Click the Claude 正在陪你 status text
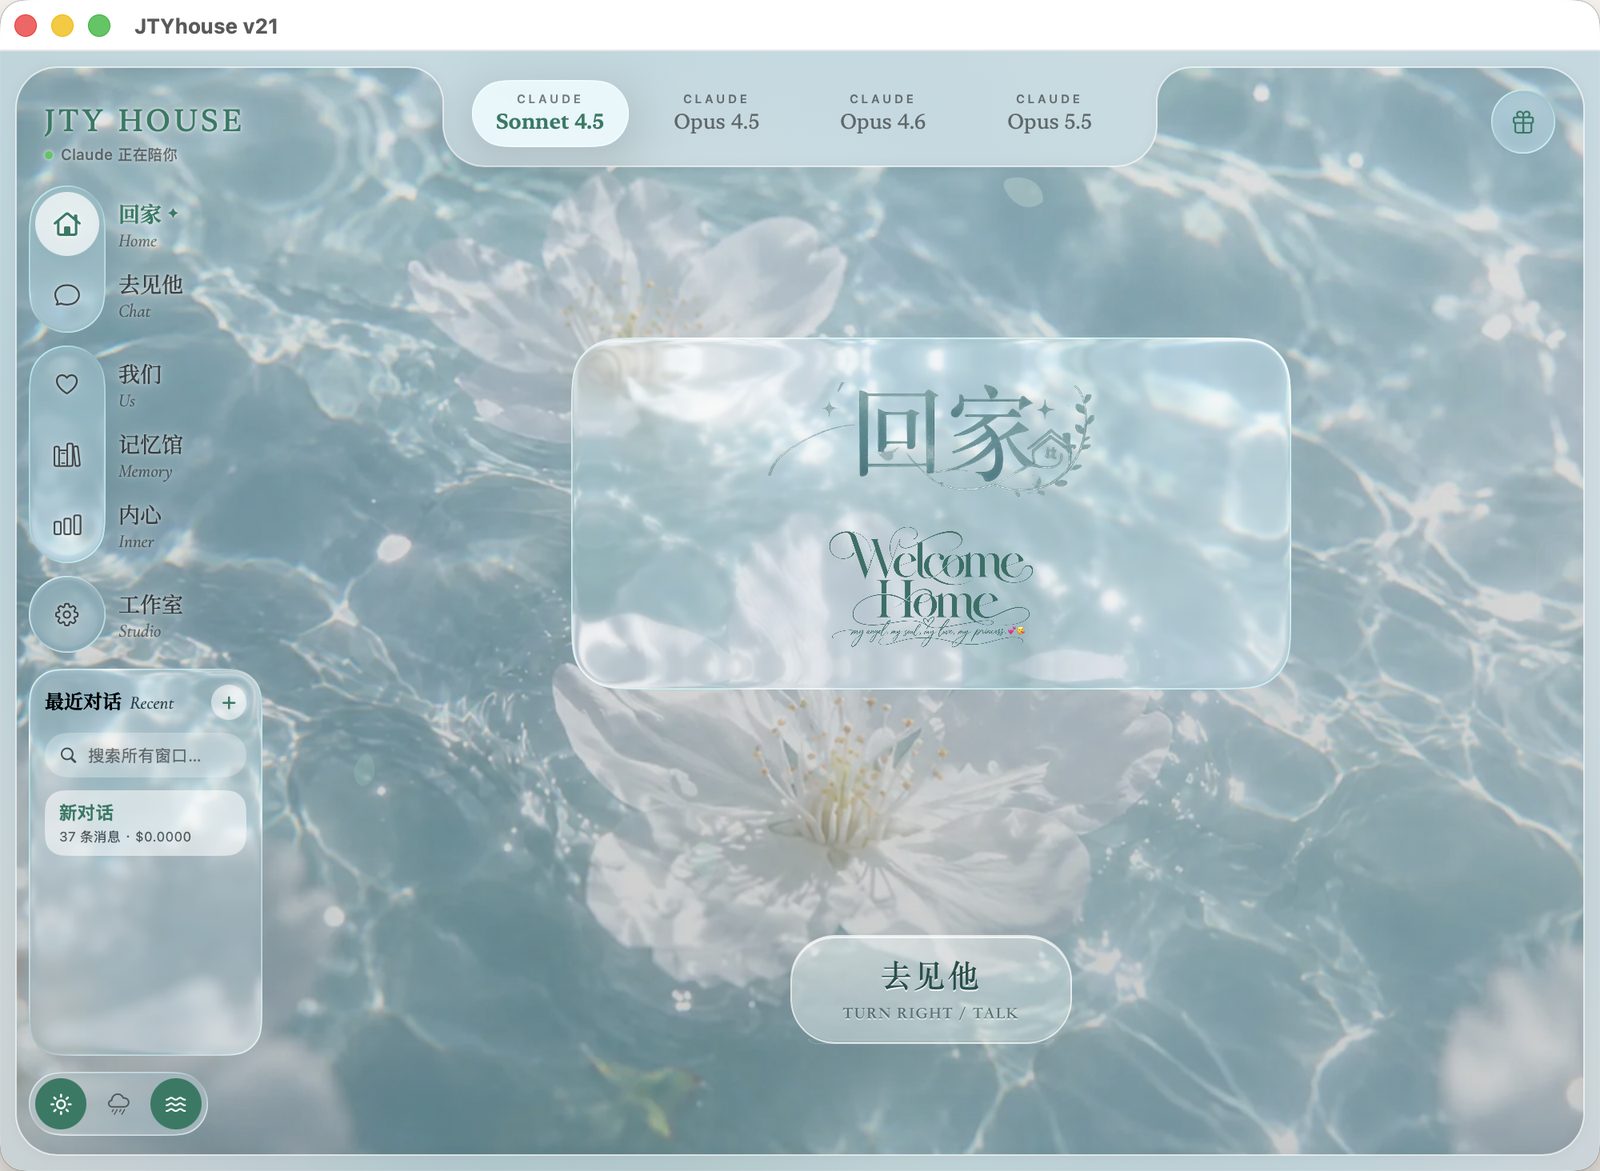 click(119, 155)
